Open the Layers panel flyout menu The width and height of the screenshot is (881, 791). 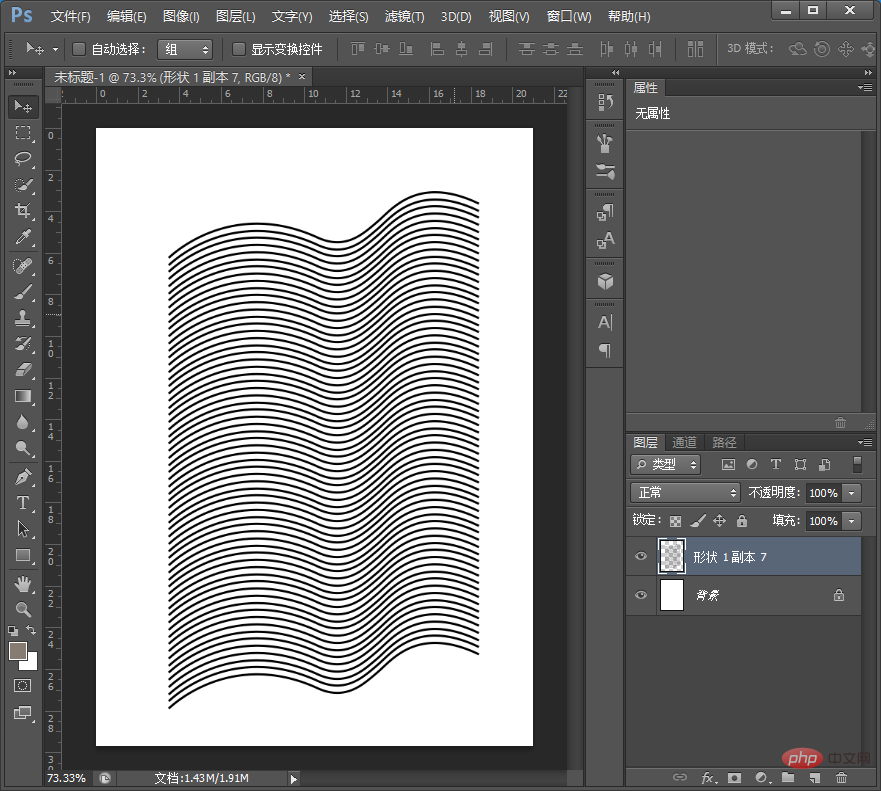865,442
